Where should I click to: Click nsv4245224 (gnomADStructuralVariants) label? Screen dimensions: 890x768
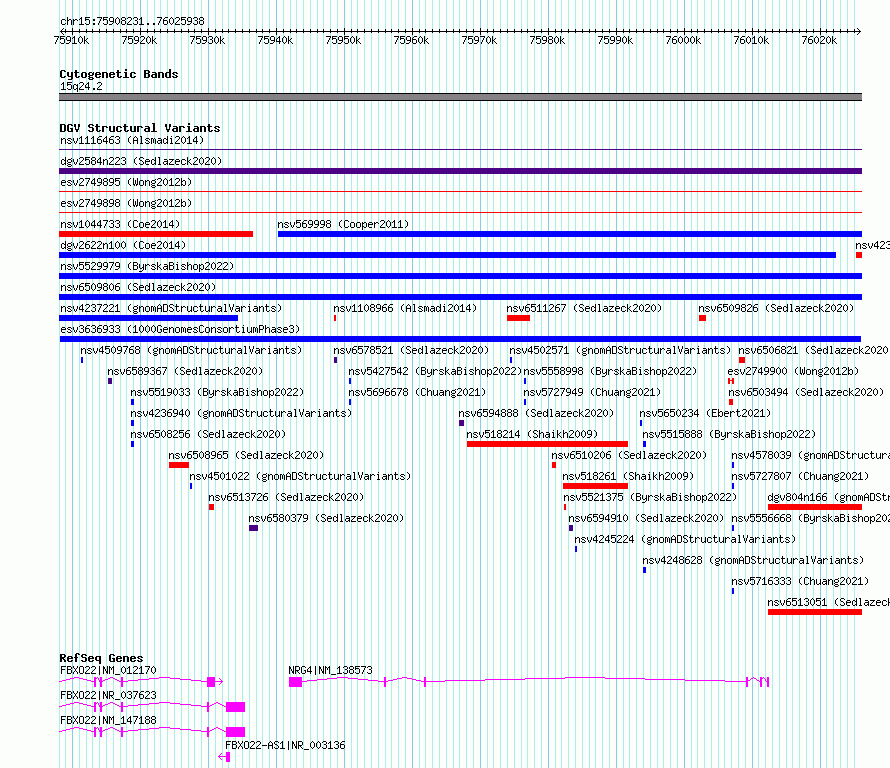click(x=686, y=539)
